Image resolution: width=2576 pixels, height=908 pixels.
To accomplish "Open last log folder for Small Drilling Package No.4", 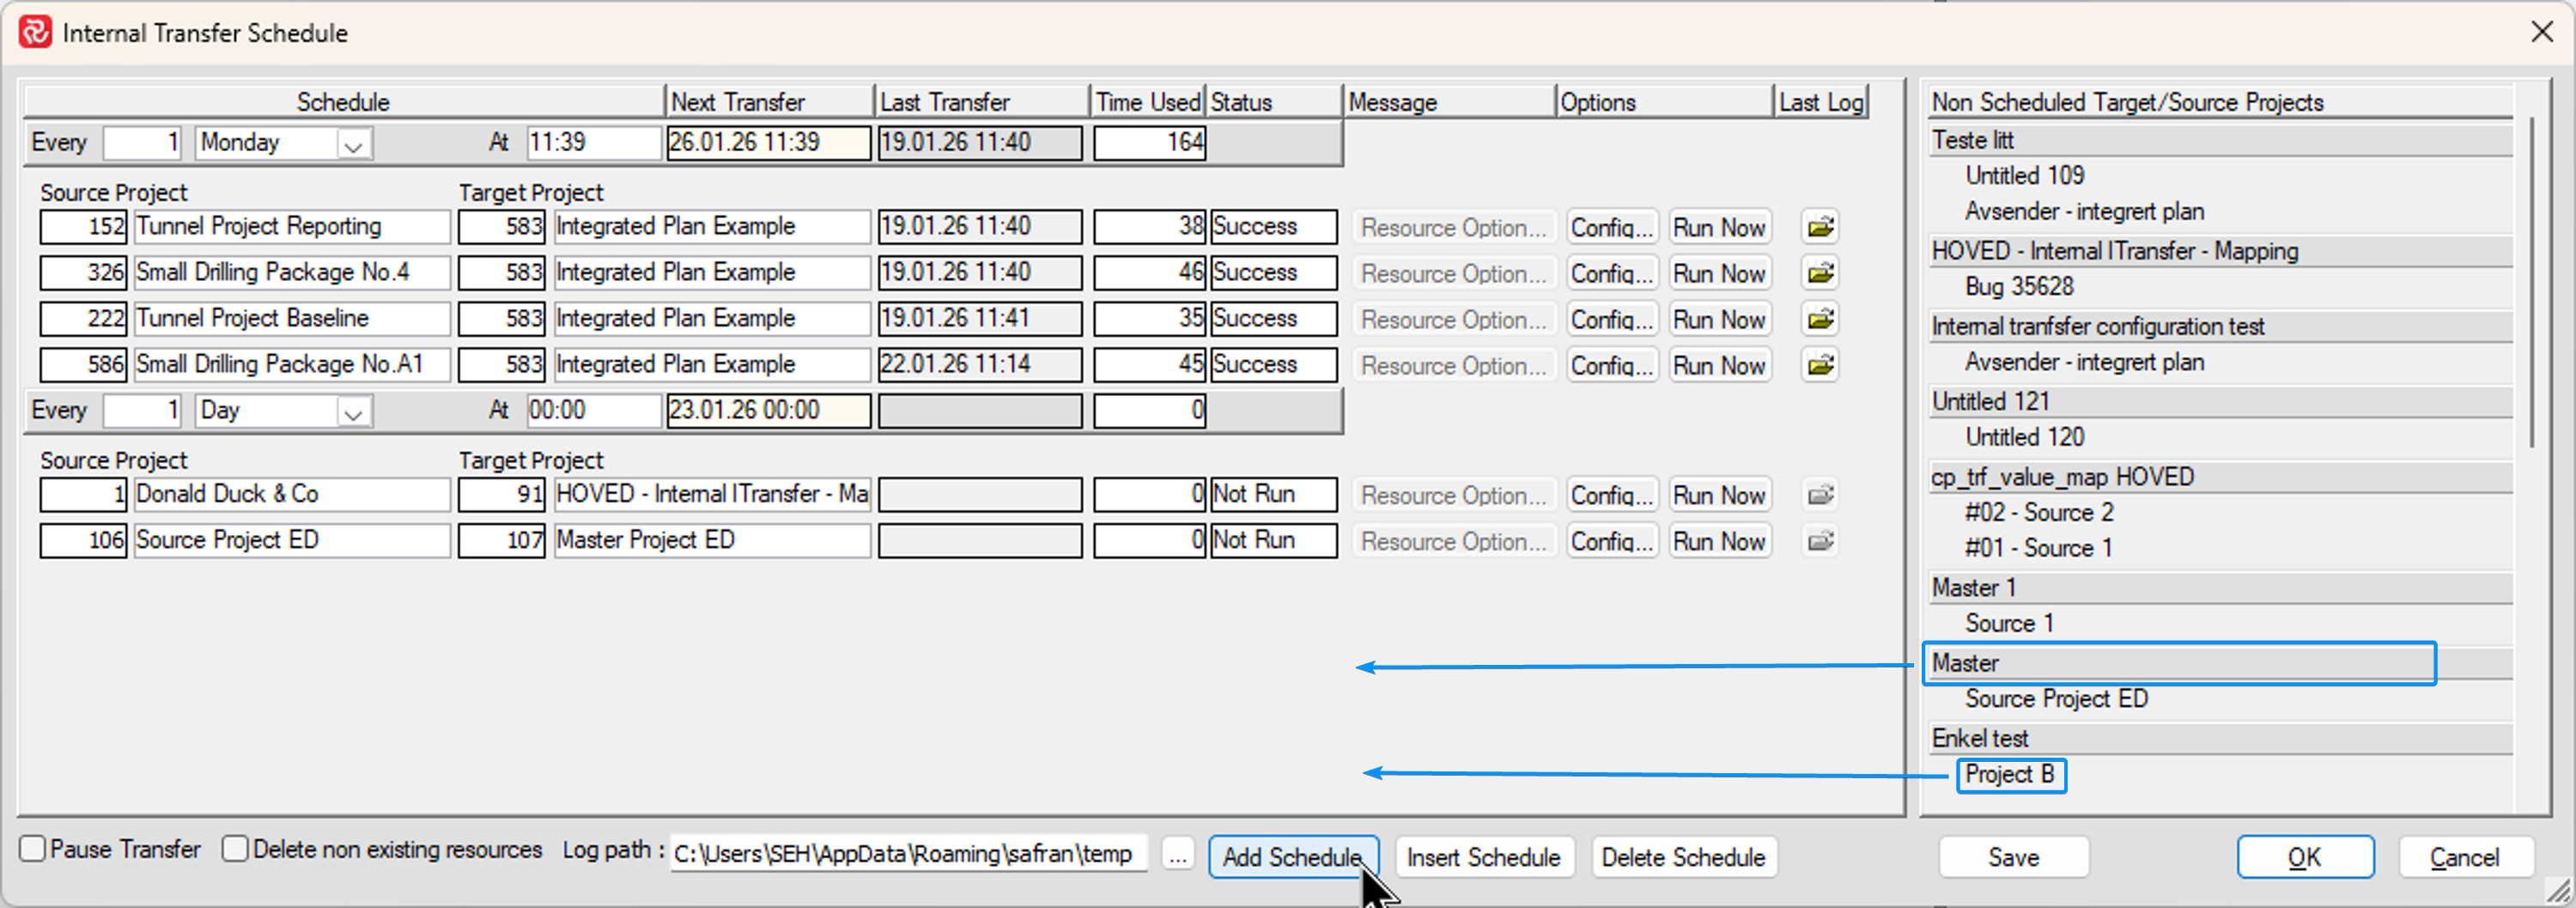I will click(x=1820, y=273).
